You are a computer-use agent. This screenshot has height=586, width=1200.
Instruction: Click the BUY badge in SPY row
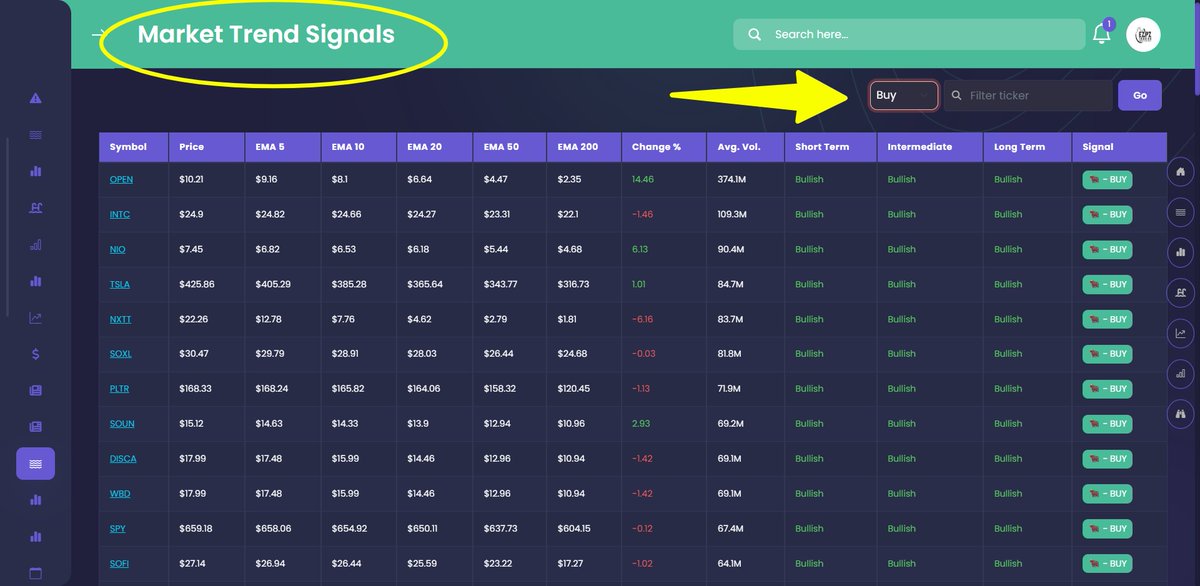coord(1107,529)
